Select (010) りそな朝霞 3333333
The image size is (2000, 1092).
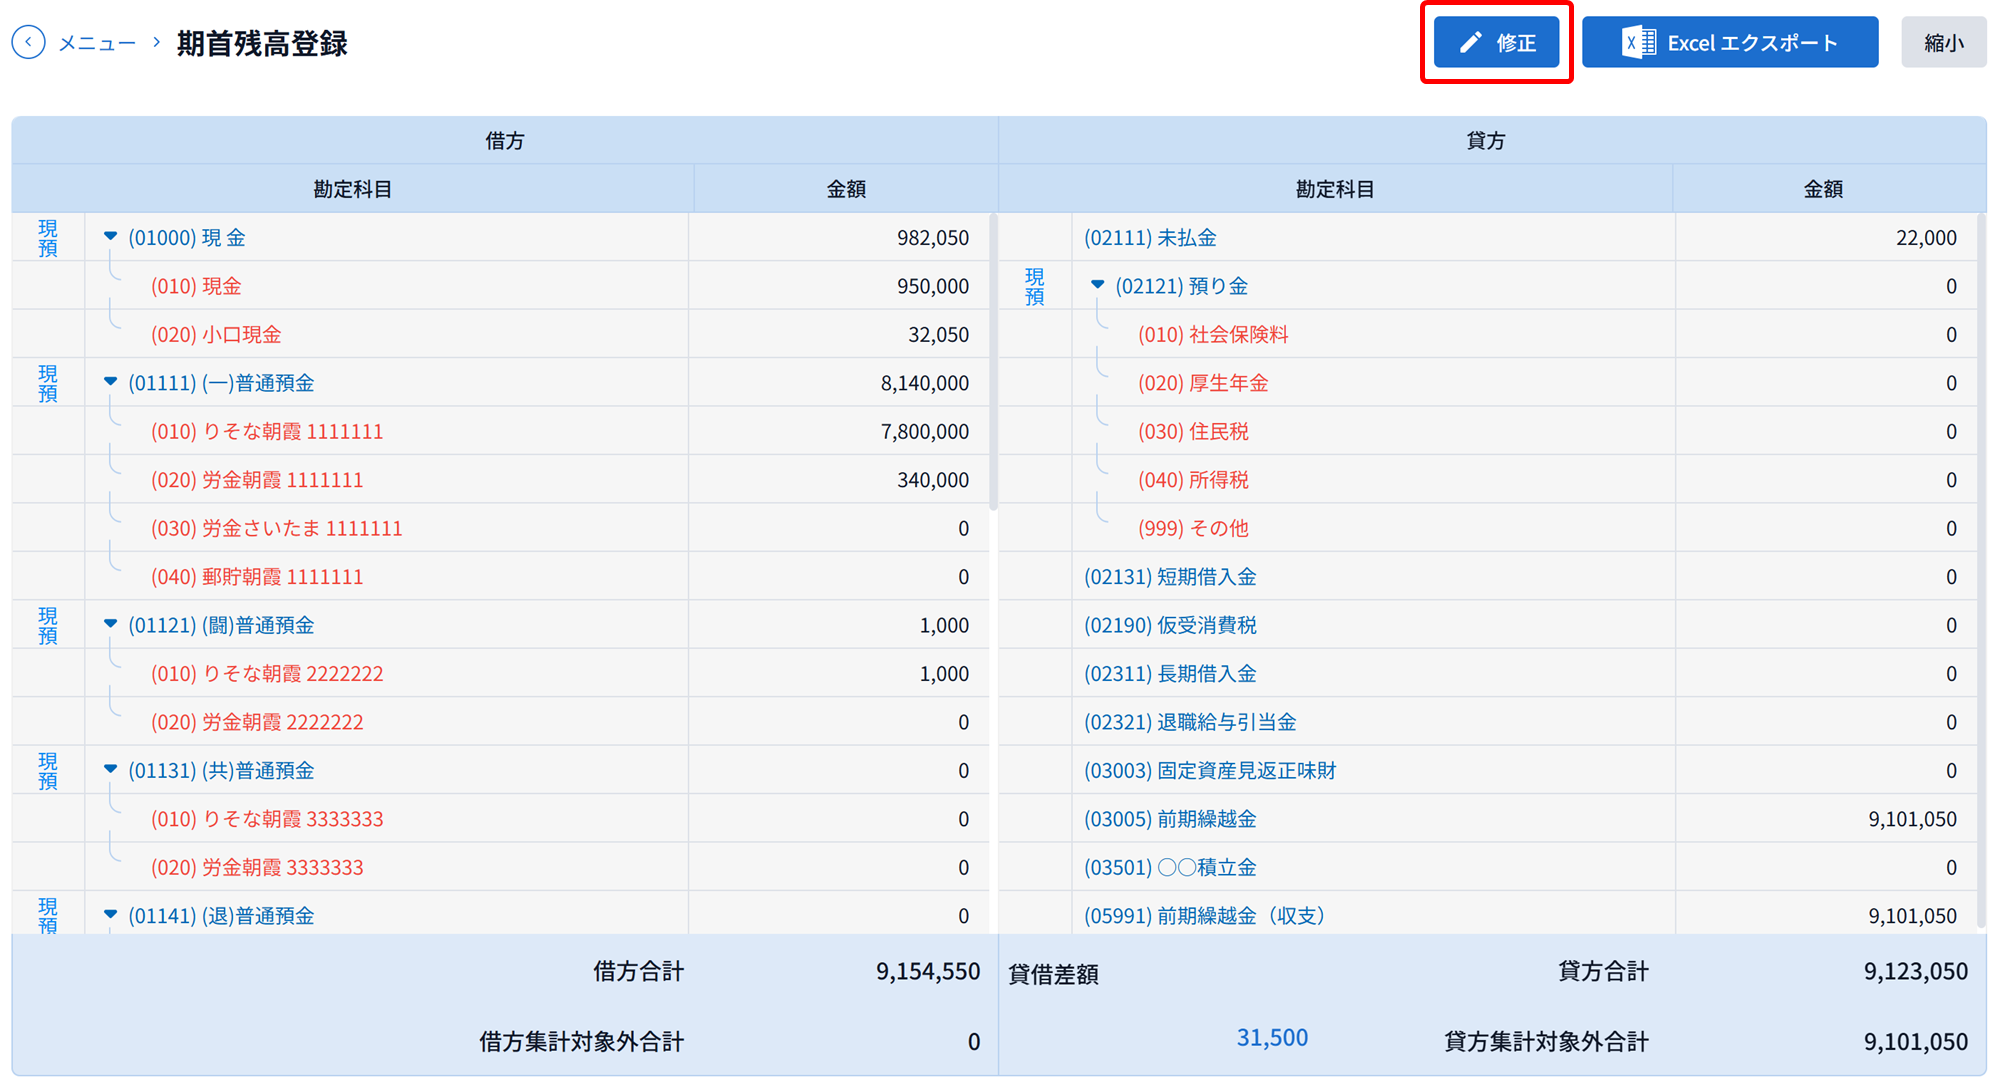267,819
